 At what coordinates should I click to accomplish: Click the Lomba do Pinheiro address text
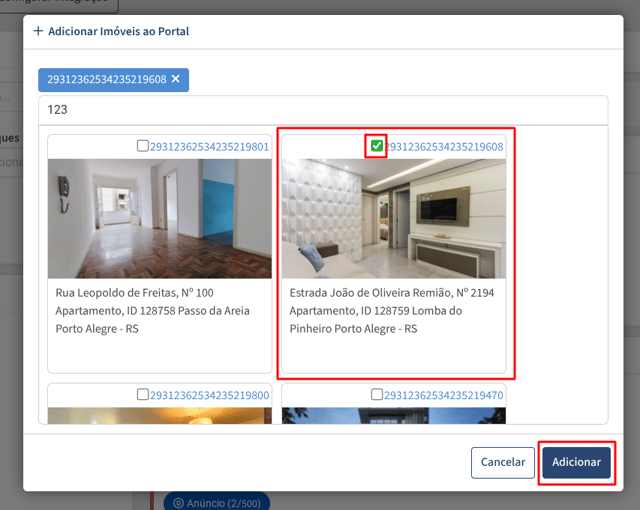[392, 310]
